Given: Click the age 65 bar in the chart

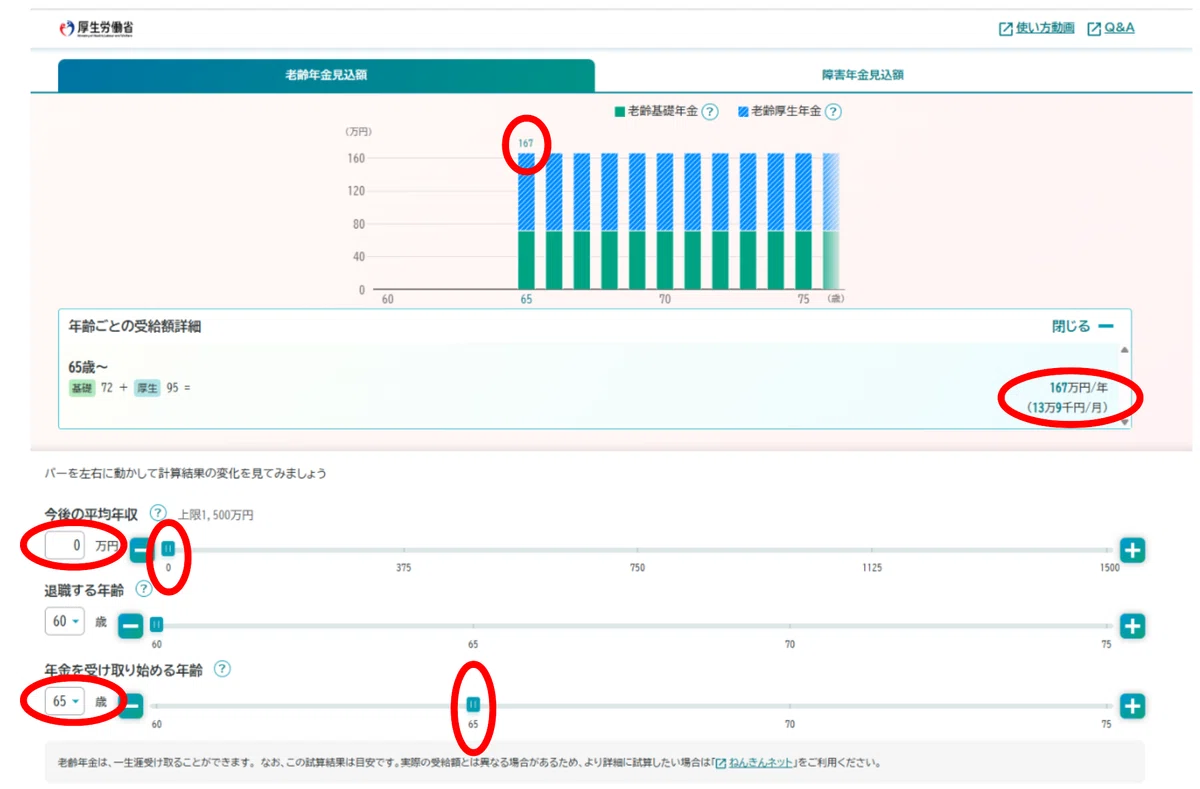Looking at the screenshot, I should pyautogui.click(x=526, y=221).
